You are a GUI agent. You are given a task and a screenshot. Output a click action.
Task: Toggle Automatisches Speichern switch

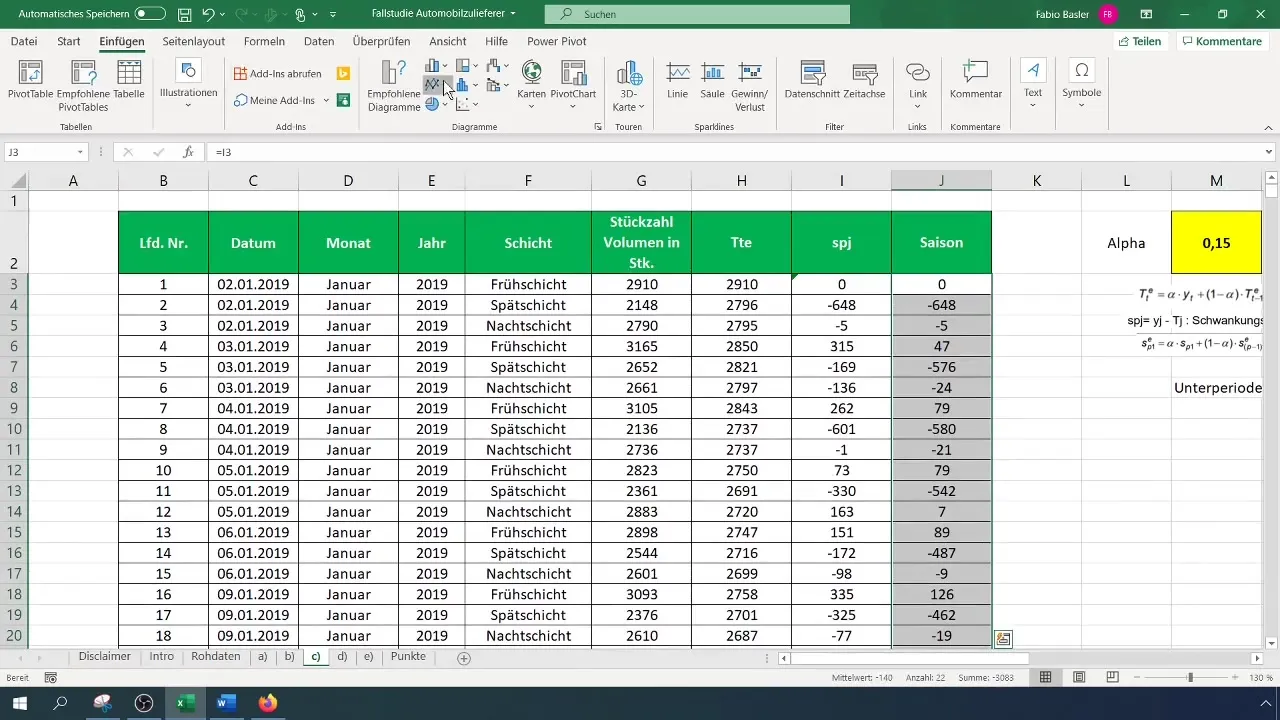pos(150,14)
